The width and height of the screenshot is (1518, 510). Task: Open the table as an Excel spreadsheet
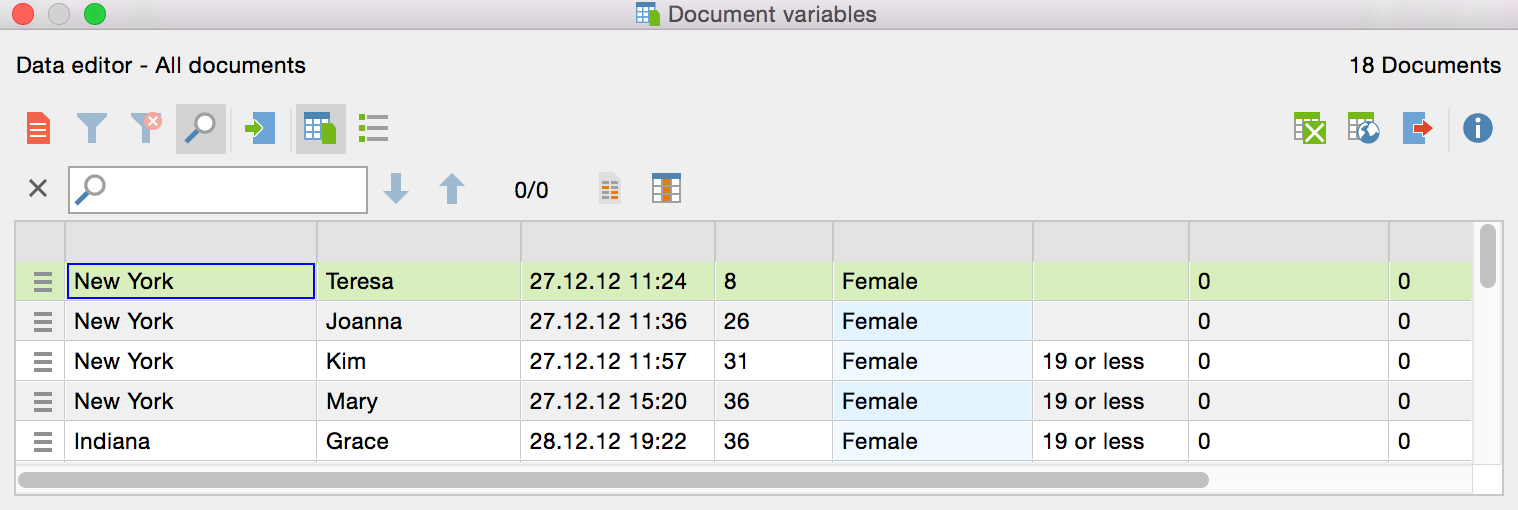click(x=1310, y=129)
